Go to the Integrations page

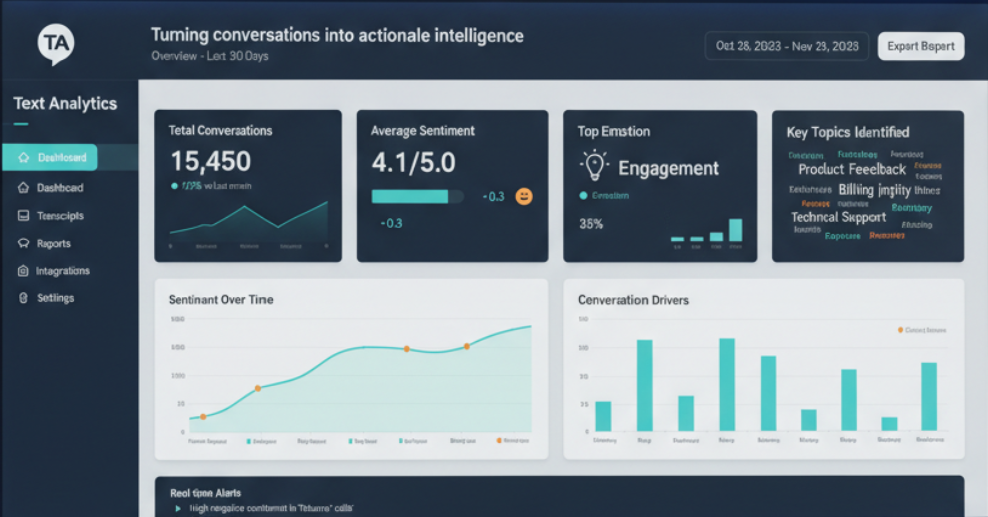[x=63, y=271]
